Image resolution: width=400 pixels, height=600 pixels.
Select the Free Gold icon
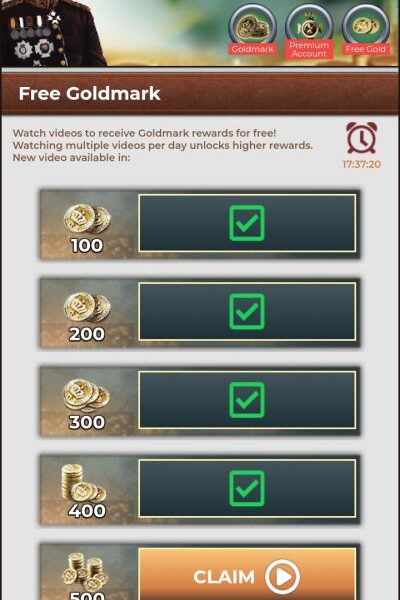click(366, 26)
